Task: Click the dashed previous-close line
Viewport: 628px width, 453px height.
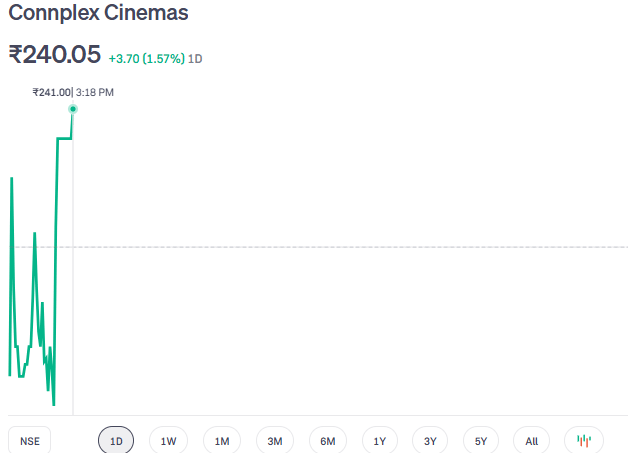Action: coord(350,246)
